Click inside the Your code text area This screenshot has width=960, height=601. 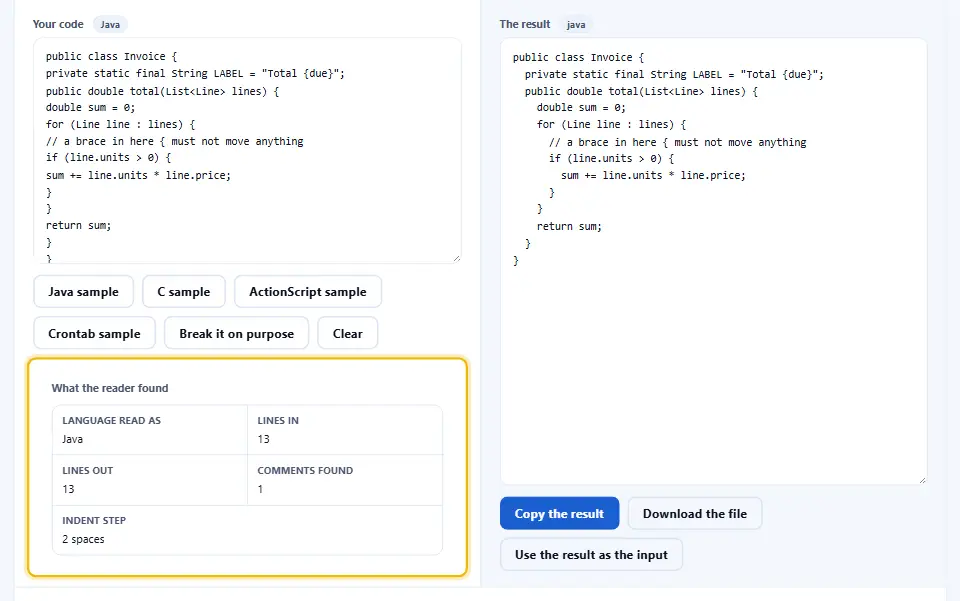point(247,151)
